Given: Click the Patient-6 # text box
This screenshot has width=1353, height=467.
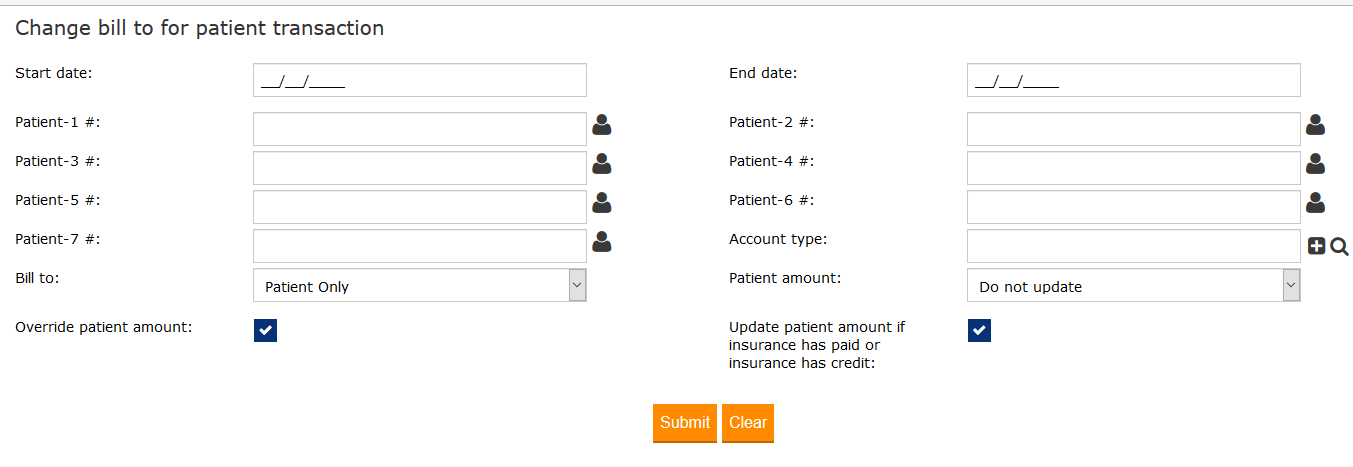Looking at the screenshot, I should [x=1133, y=207].
